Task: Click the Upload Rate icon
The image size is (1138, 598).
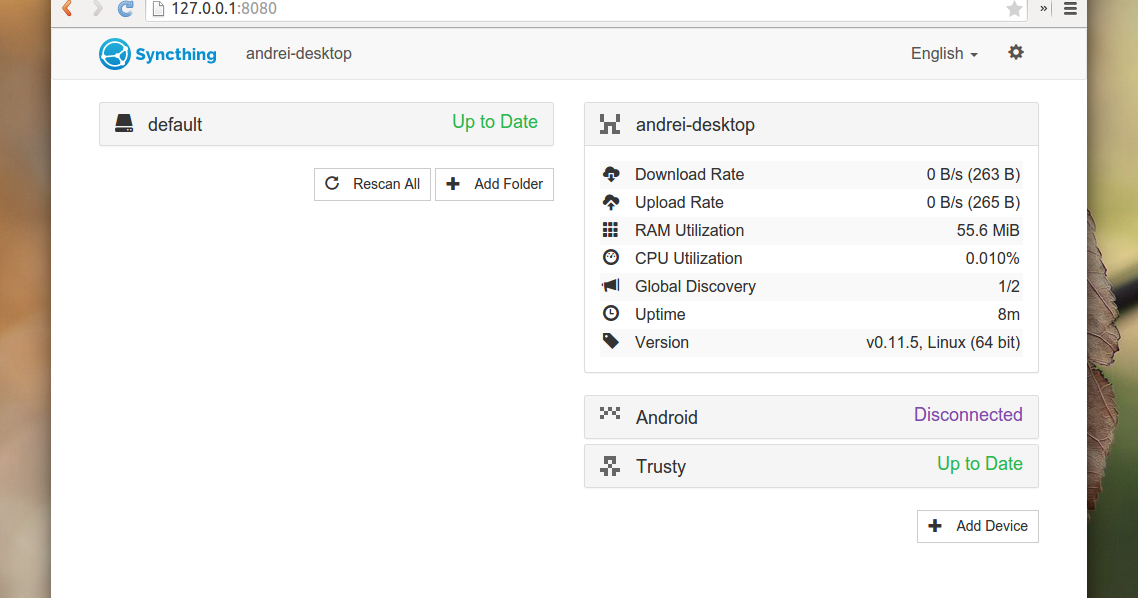Action: [x=611, y=202]
